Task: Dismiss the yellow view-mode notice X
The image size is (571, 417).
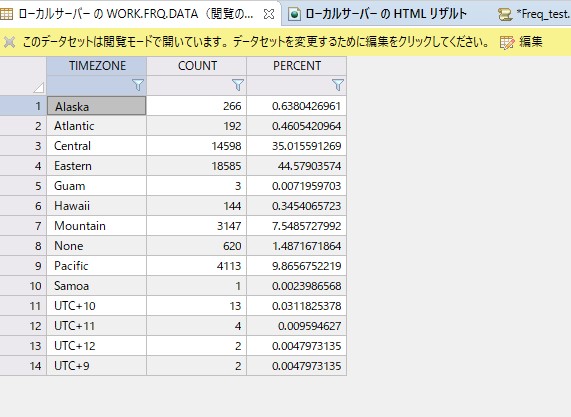Action: (9, 42)
